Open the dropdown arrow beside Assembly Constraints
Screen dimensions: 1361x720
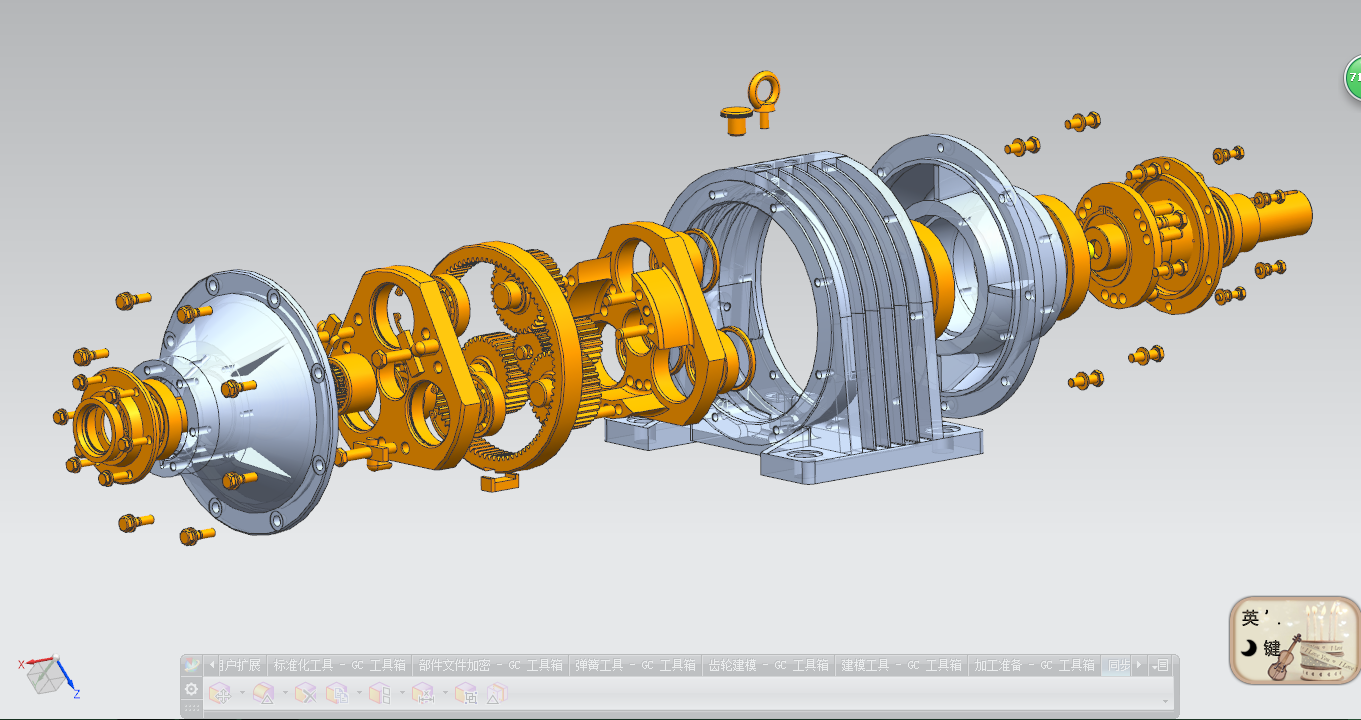[285, 692]
